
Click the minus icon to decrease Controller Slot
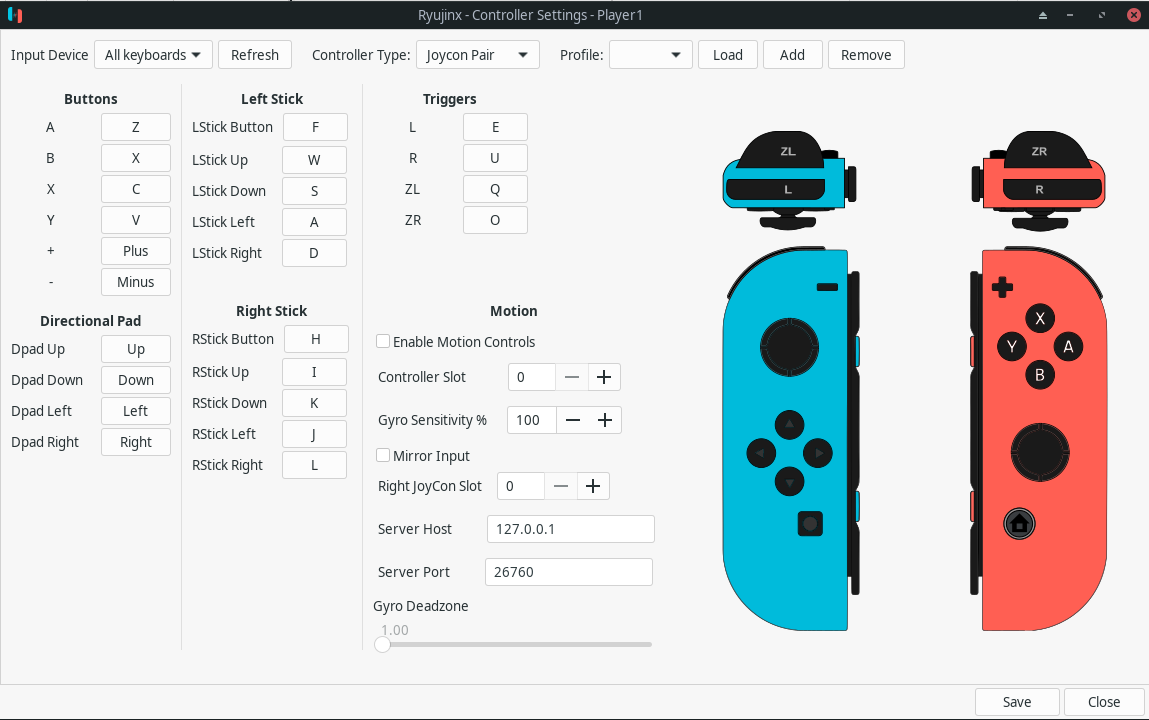pos(572,377)
